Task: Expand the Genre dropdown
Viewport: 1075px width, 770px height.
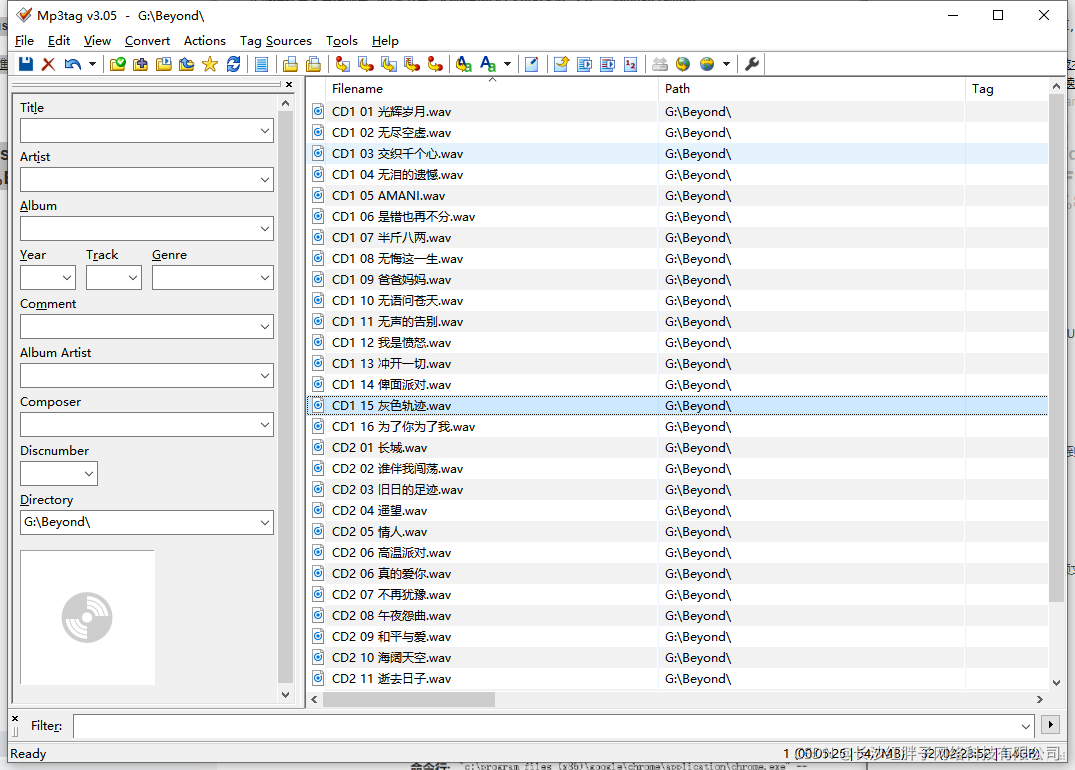Action: click(265, 278)
